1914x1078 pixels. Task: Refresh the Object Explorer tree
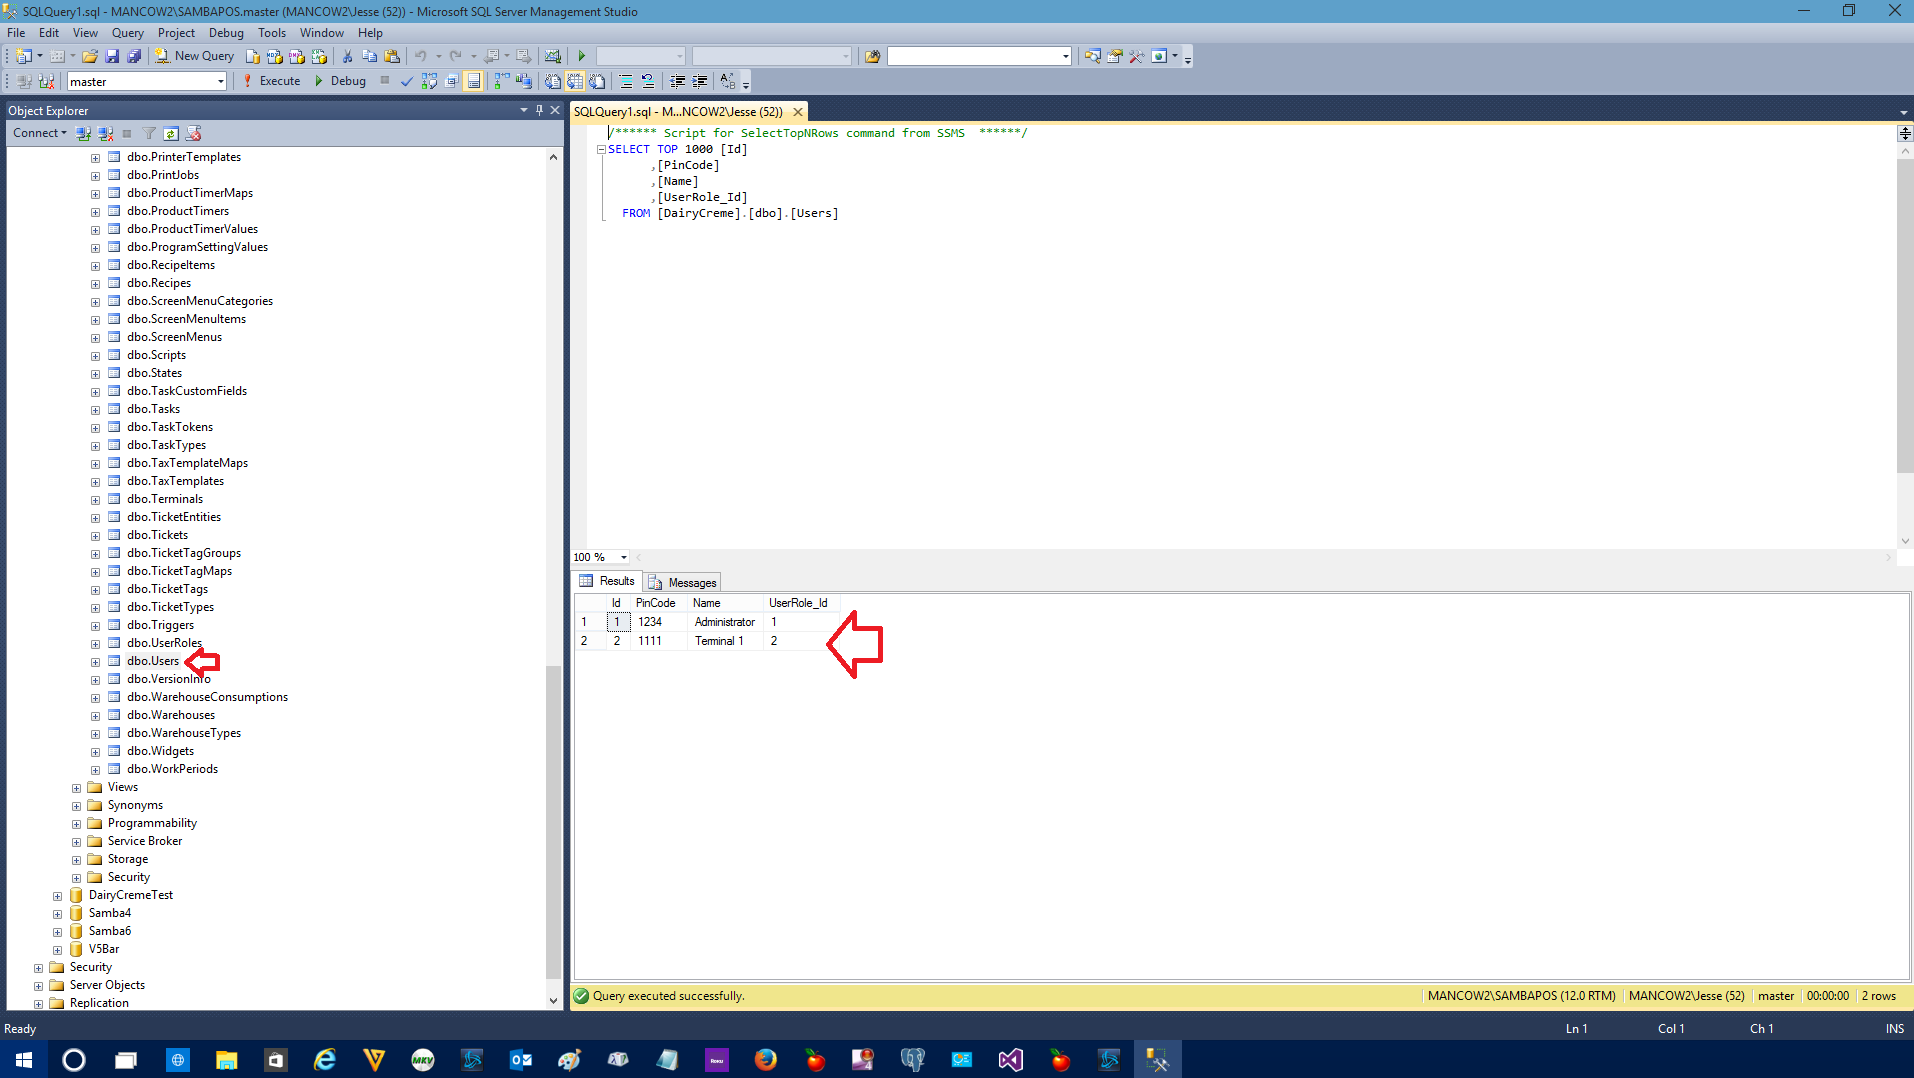tap(171, 133)
